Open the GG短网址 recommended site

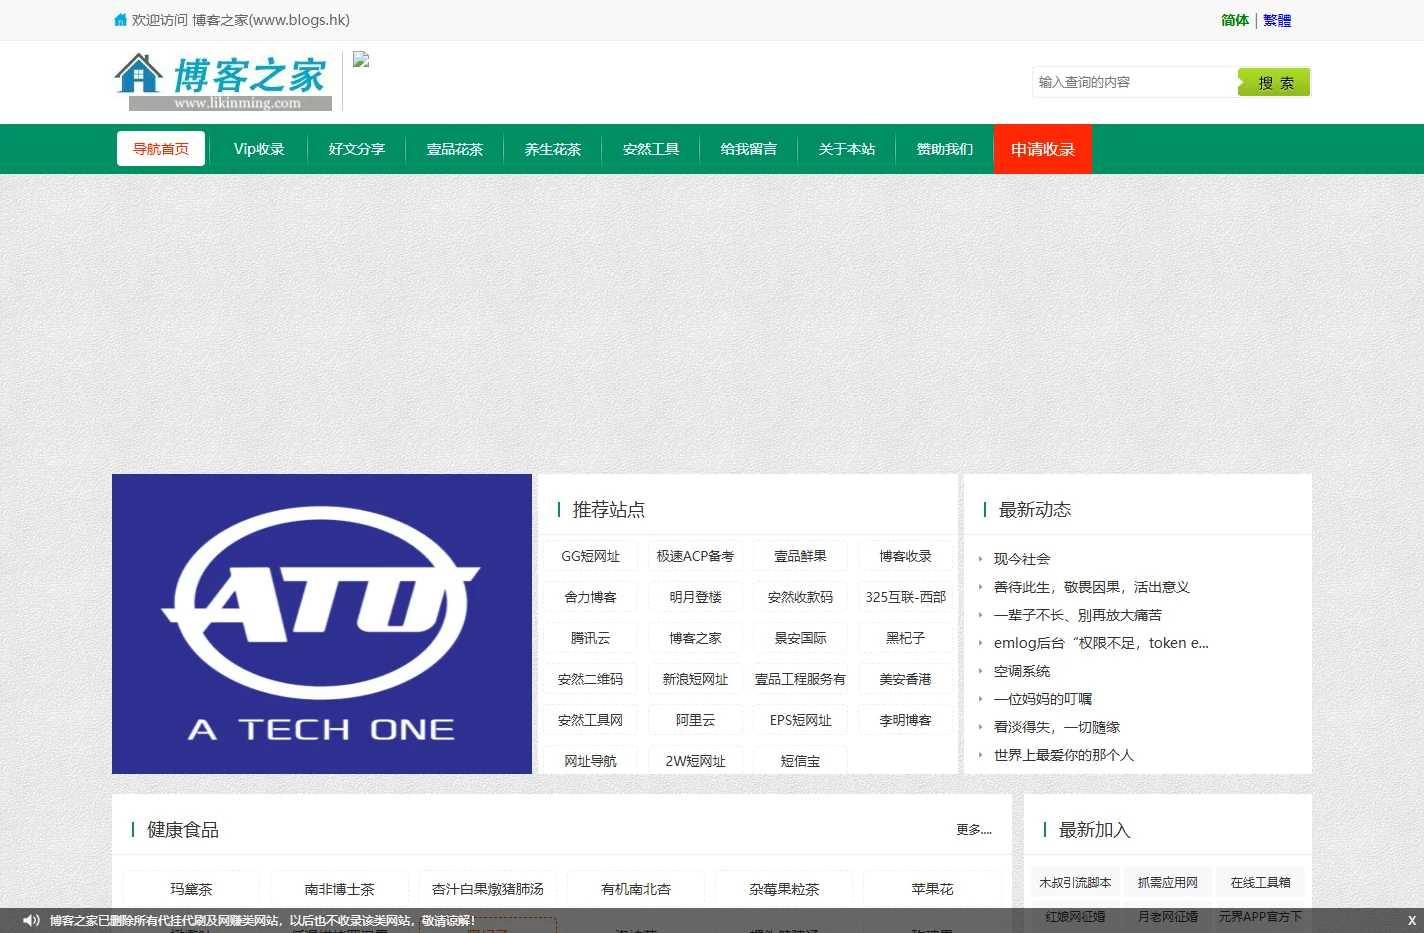pyautogui.click(x=591, y=556)
